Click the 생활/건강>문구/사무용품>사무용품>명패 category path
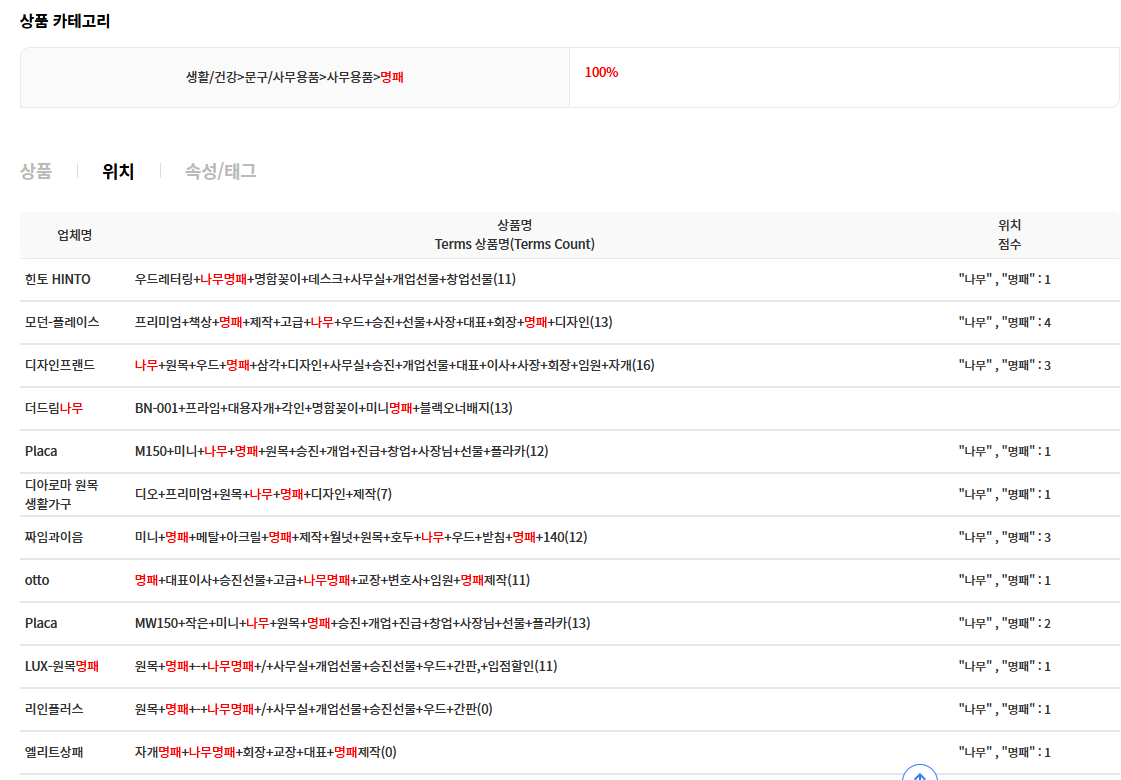Viewport: 1121px width, 780px height. (295, 77)
